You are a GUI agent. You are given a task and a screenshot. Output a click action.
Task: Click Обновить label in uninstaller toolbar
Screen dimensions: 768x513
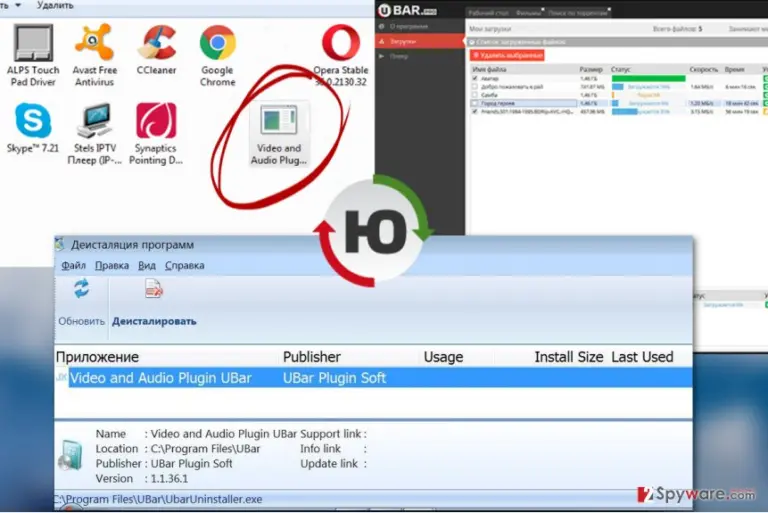click(x=81, y=321)
